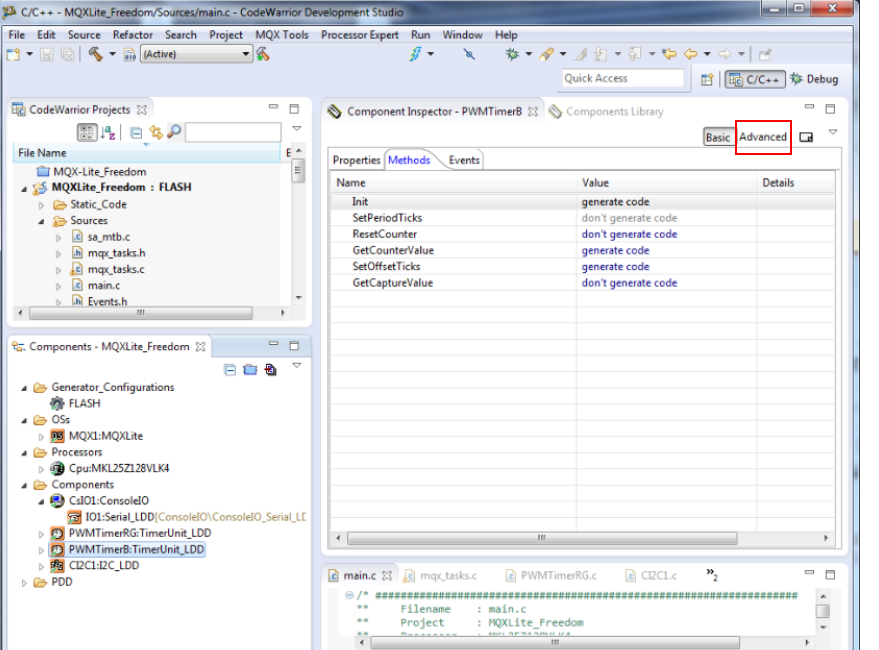Click the back navigation arrow toolbar icon

coord(691,54)
